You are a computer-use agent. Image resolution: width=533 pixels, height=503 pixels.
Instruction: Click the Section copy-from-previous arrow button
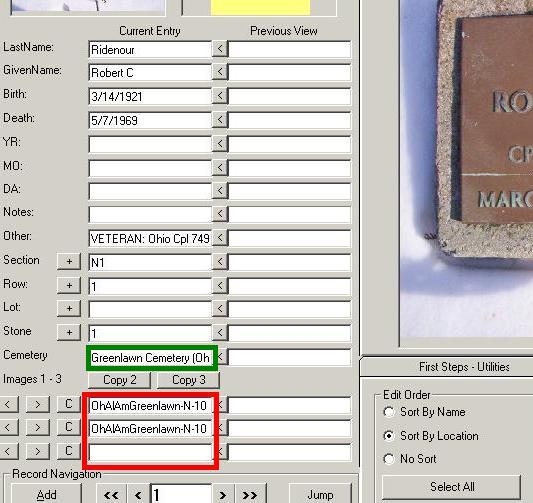tap(220, 261)
